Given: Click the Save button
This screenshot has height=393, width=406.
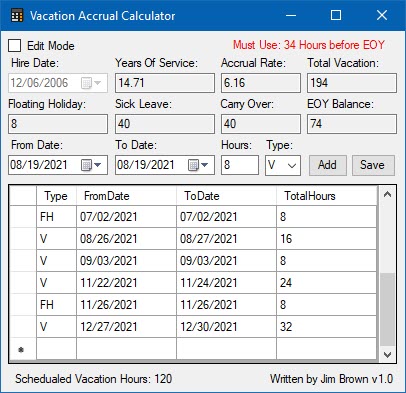Looking at the screenshot, I should 373,165.
